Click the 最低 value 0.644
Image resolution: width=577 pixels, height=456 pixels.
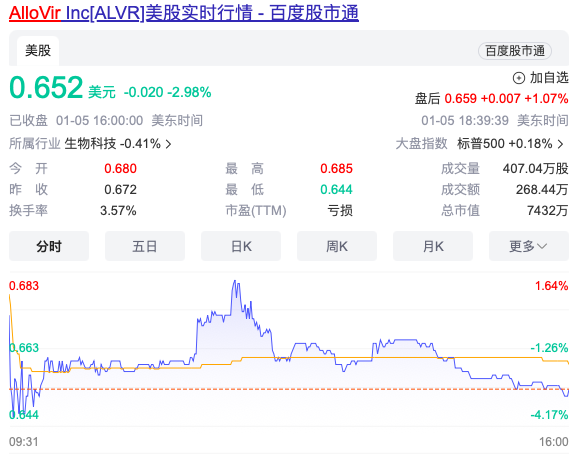(336, 190)
